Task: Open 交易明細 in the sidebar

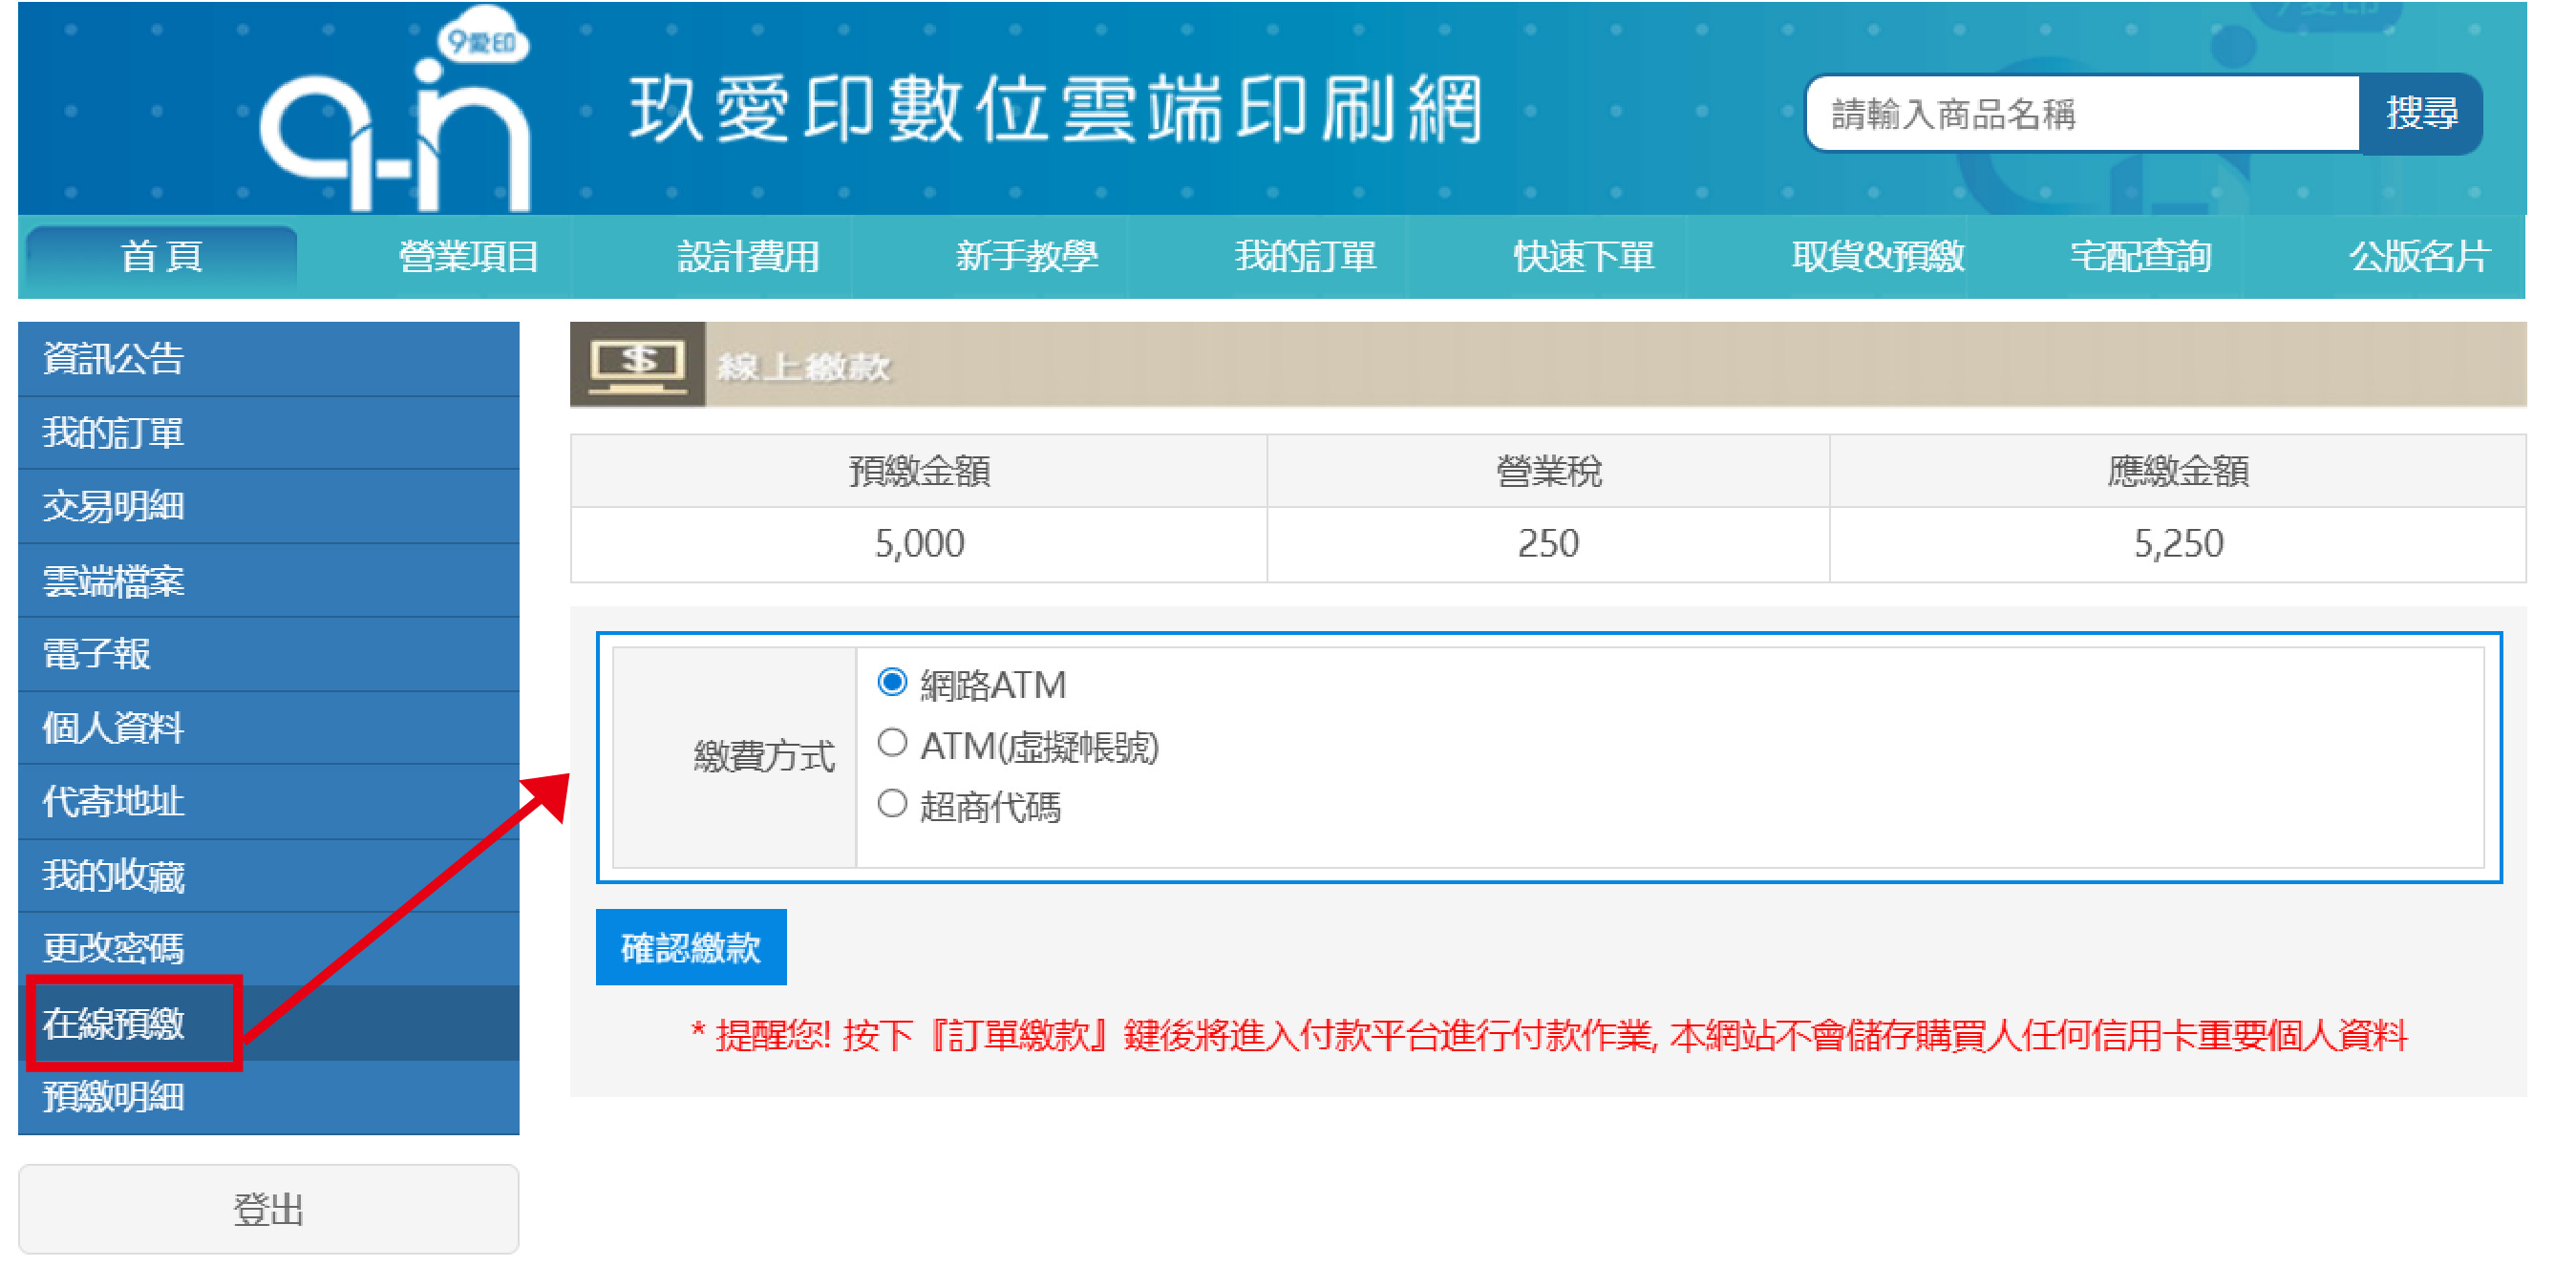Action: tap(268, 507)
